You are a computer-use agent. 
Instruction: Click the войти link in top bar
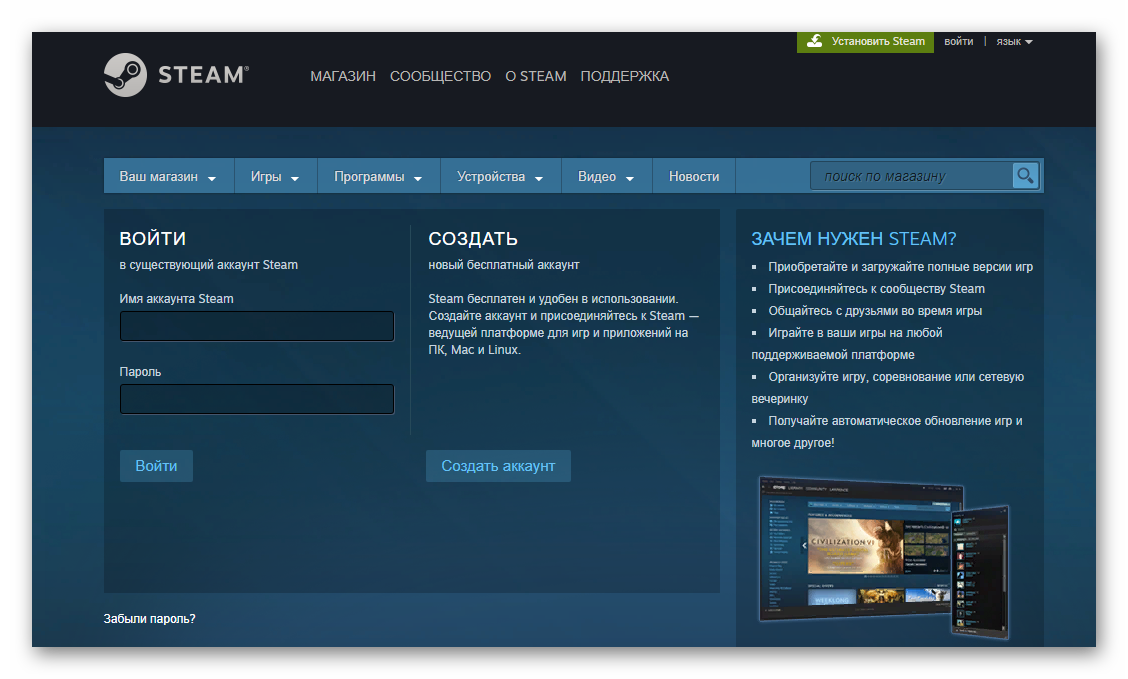[x=958, y=42]
